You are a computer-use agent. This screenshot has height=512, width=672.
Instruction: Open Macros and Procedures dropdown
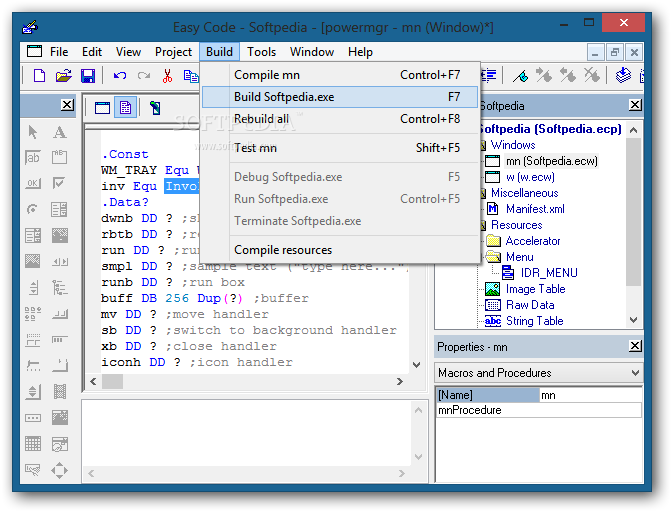click(635, 373)
